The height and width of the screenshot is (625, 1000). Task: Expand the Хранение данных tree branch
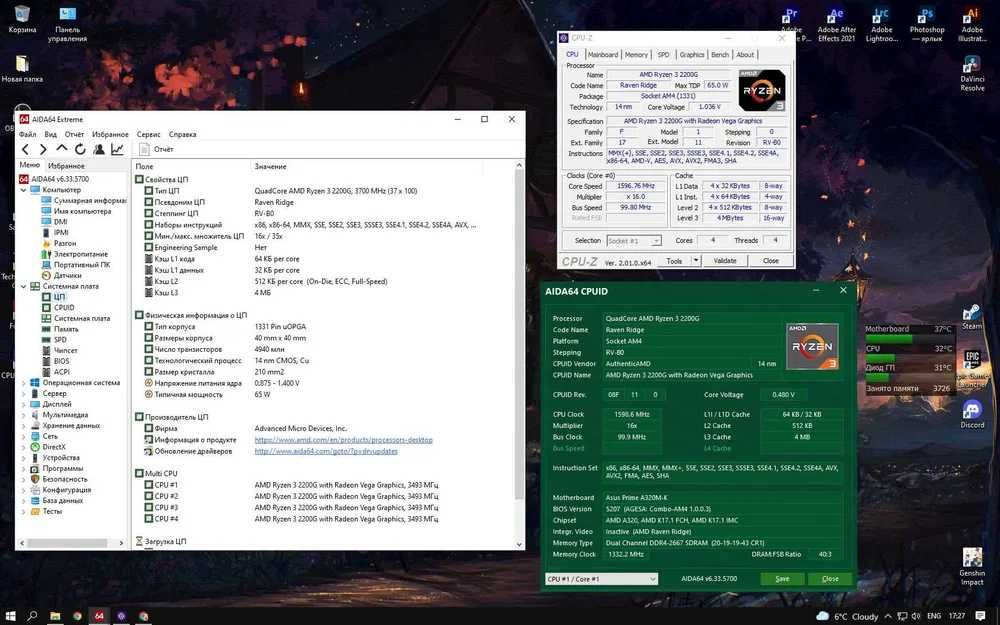click(x=24, y=426)
